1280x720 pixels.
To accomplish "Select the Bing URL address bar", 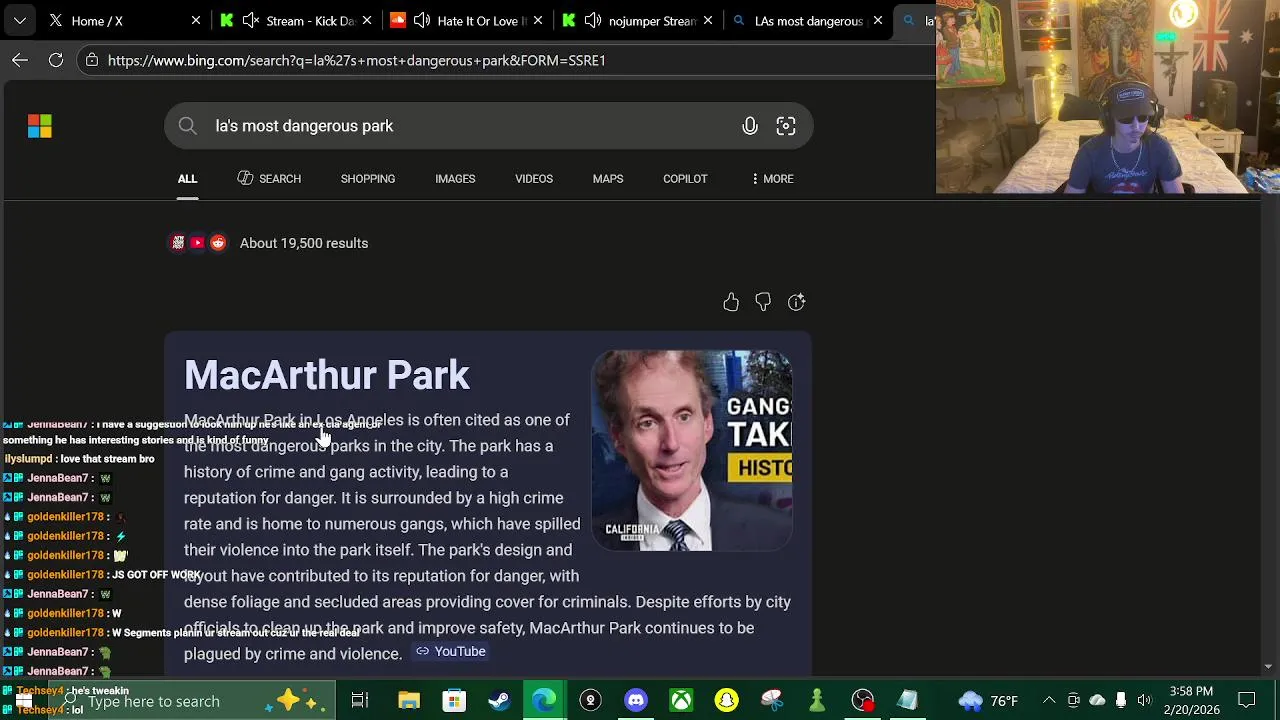I will click(507, 60).
